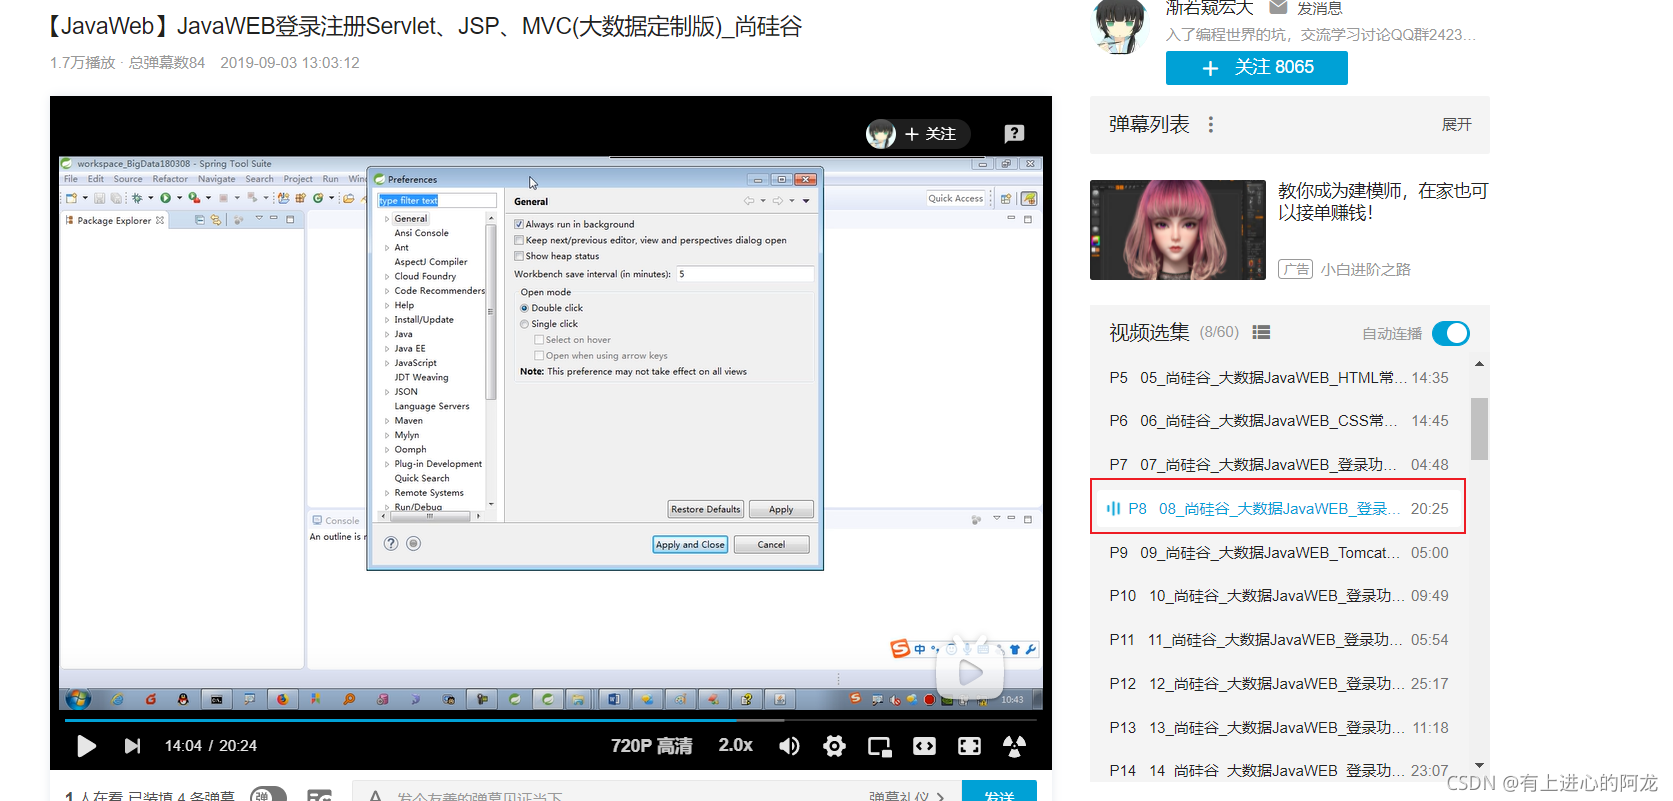Viewport: 1673px width, 801px height.
Task: Switch to widescreen mode icon
Action: click(925, 746)
